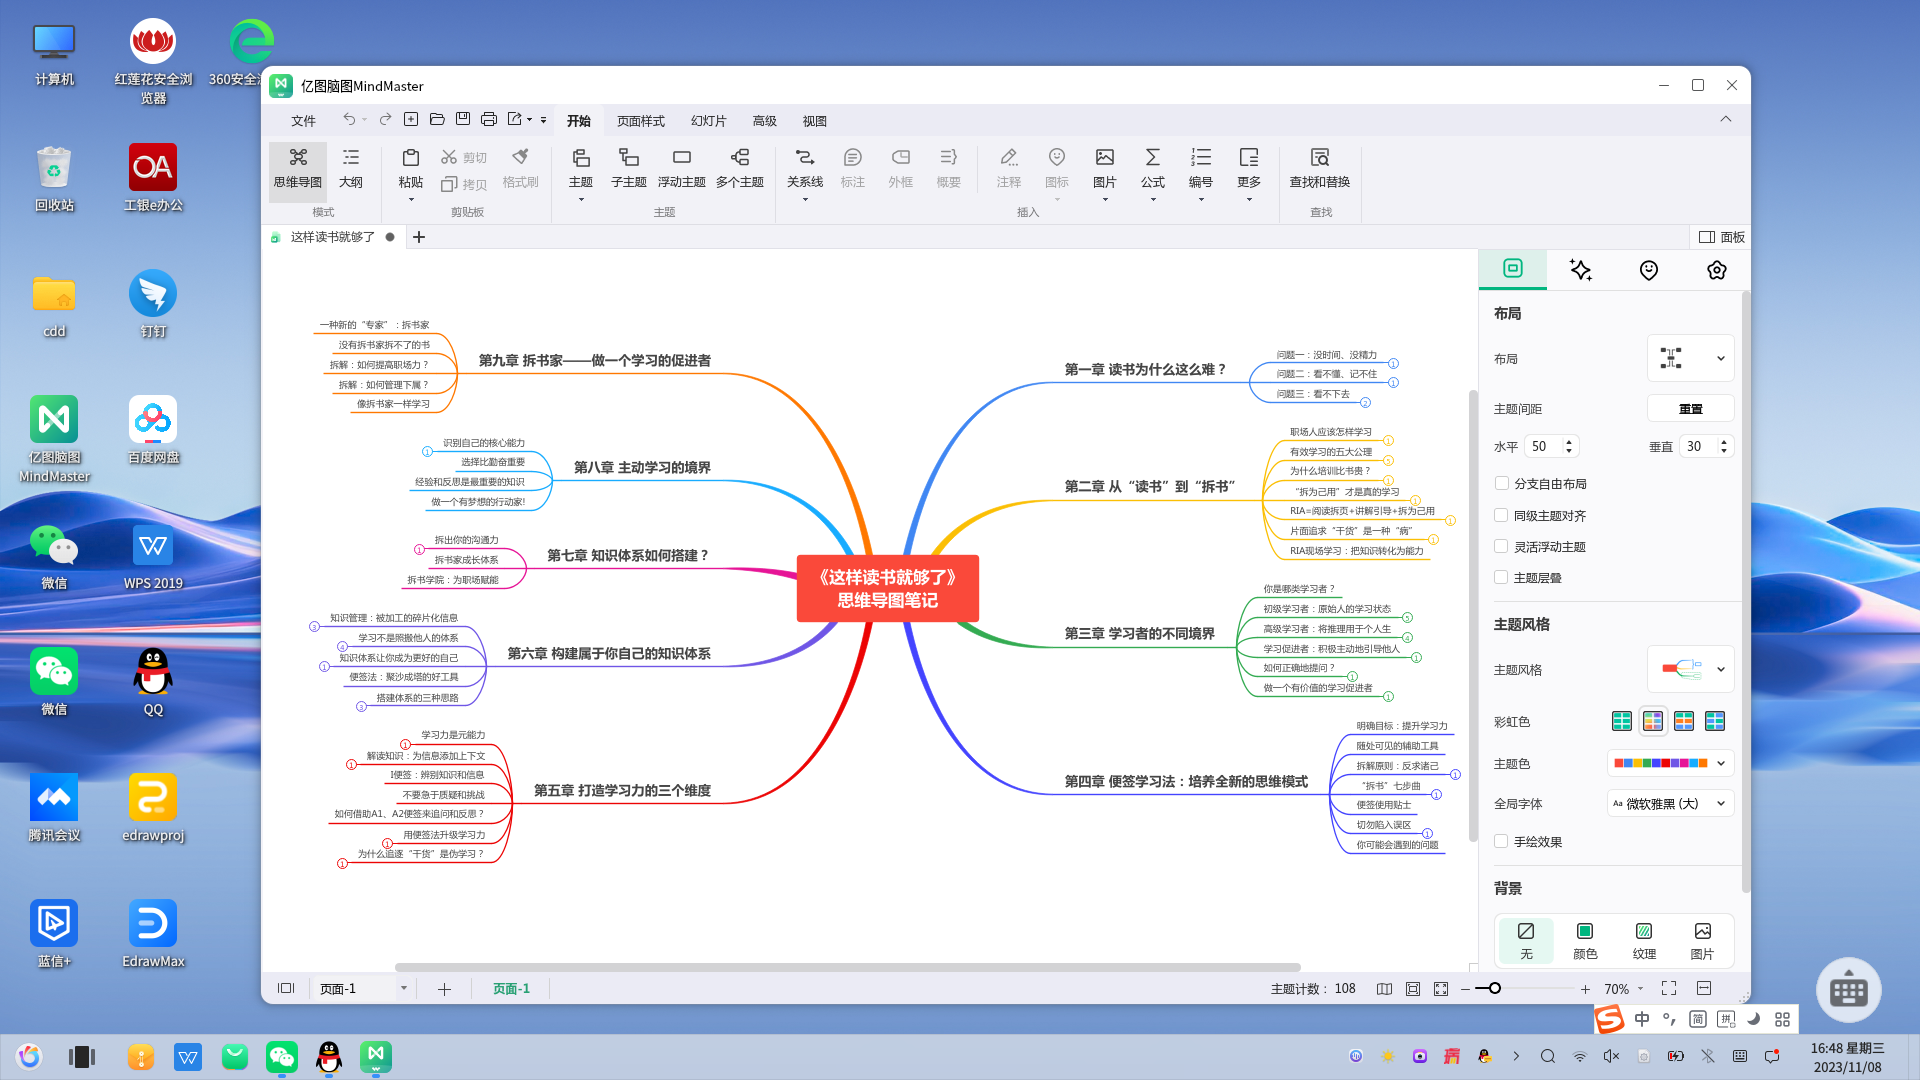
Task: Click the 重置 button in layout panel
Action: point(1691,407)
